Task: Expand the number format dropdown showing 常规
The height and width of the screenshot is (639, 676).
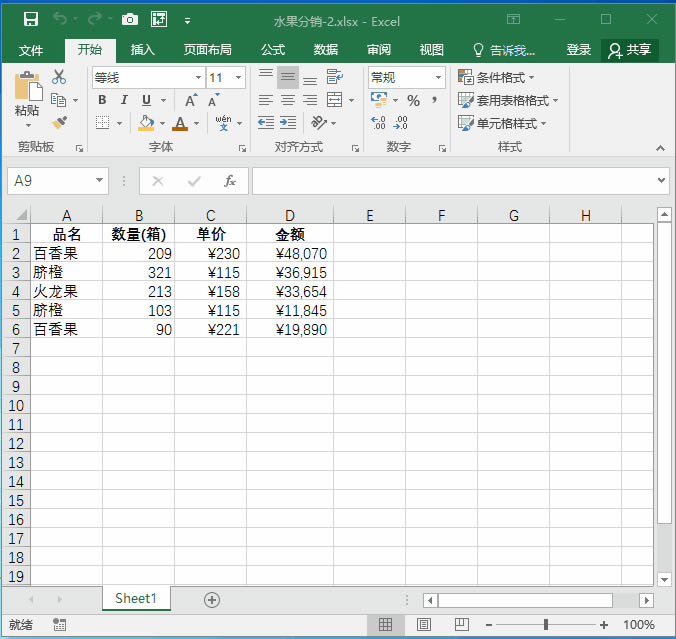Action: click(x=438, y=77)
